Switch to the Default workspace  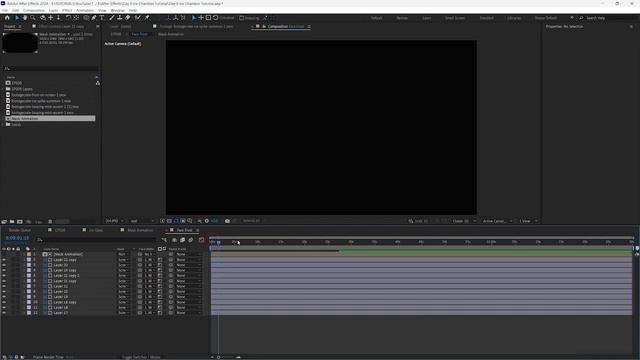pyautogui.click(x=376, y=18)
